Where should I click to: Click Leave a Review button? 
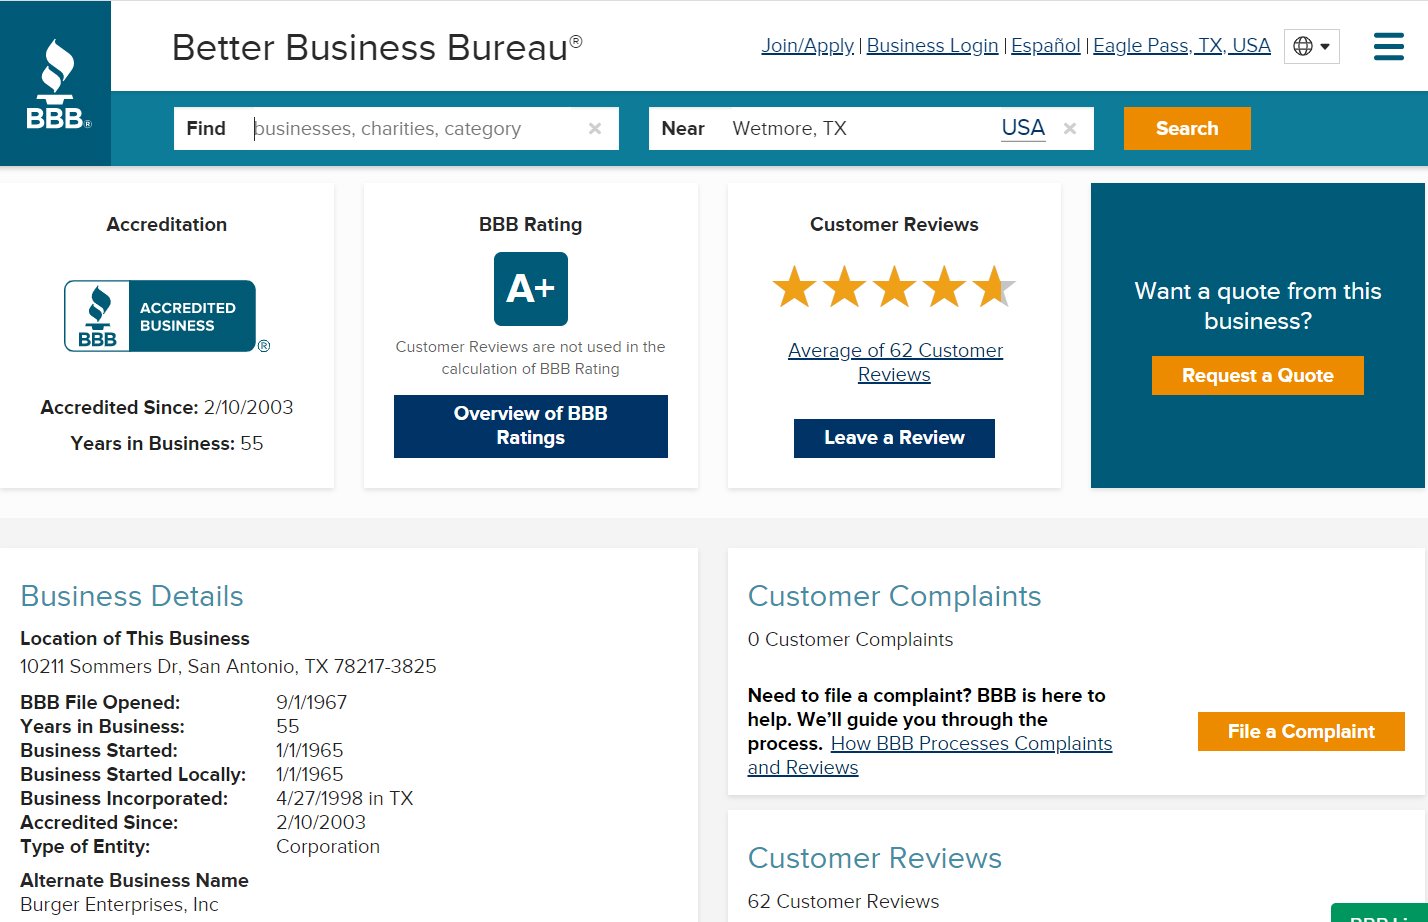[x=894, y=438]
